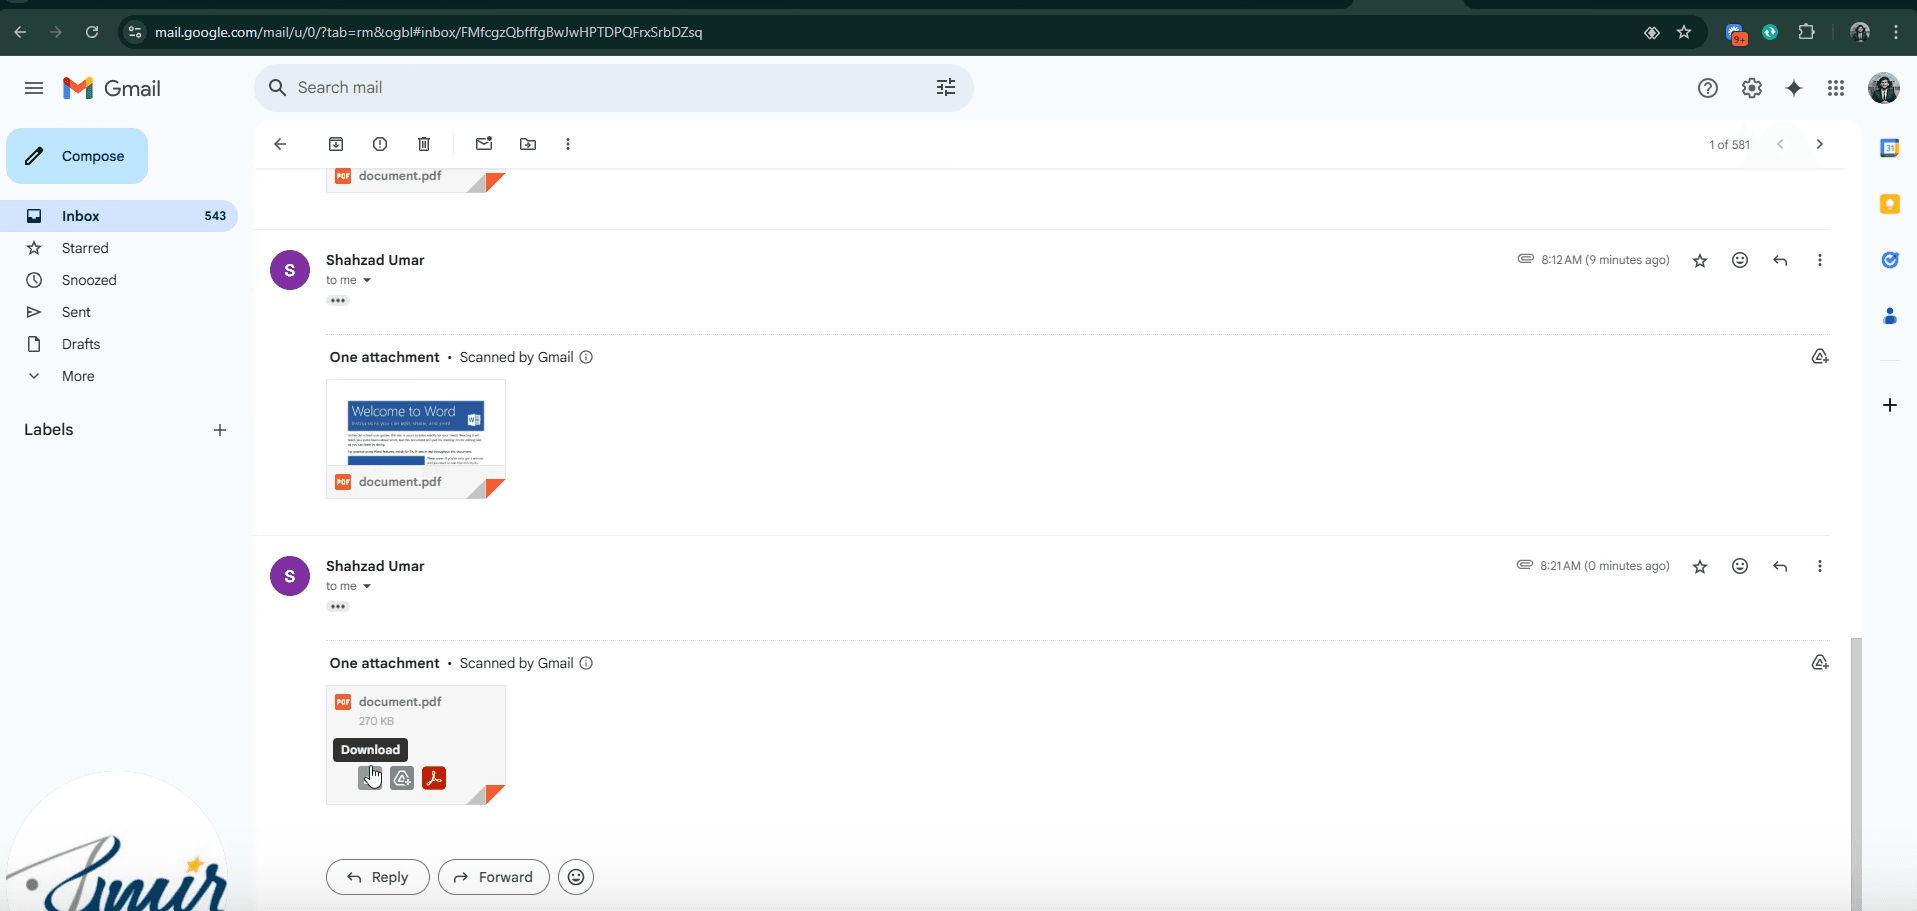The height and width of the screenshot is (911, 1917).
Task: Open the Welcome to Word PDF thumbnail
Action: point(416,438)
